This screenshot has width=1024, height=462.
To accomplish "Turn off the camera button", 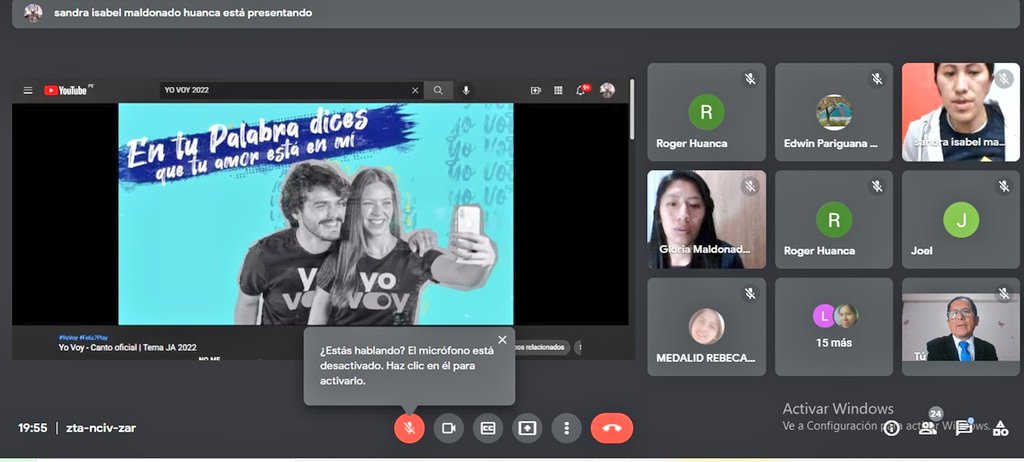I will (449, 428).
